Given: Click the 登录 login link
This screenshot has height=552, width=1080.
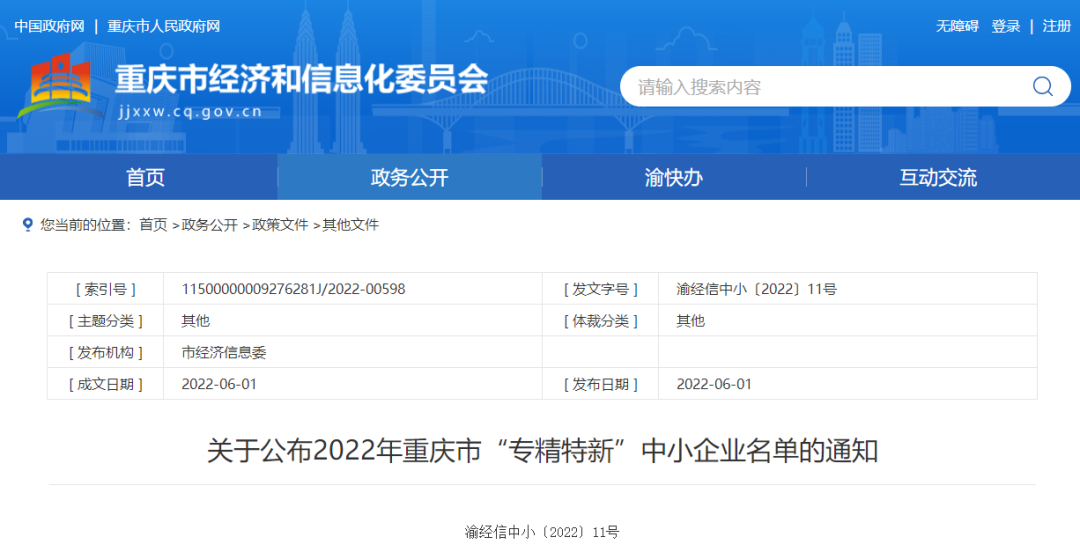Looking at the screenshot, I should (1005, 26).
